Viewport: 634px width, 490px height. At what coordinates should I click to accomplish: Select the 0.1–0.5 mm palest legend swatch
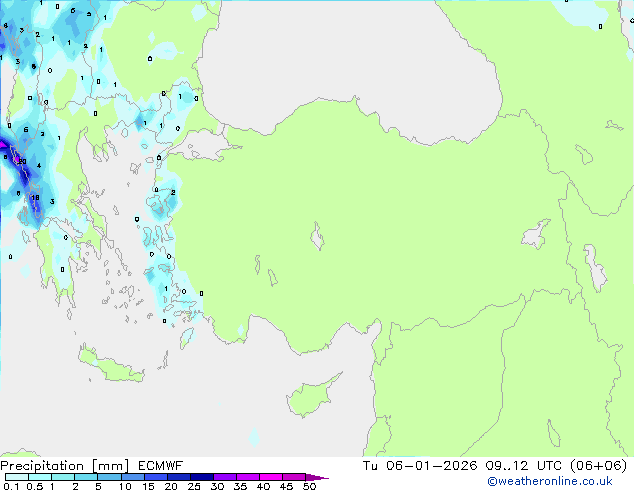(17, 477)
